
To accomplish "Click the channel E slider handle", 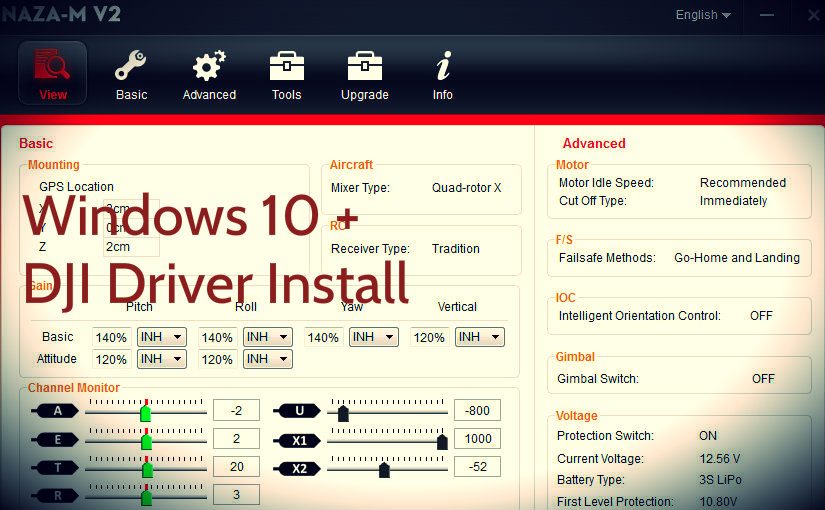I will (146, 440).
